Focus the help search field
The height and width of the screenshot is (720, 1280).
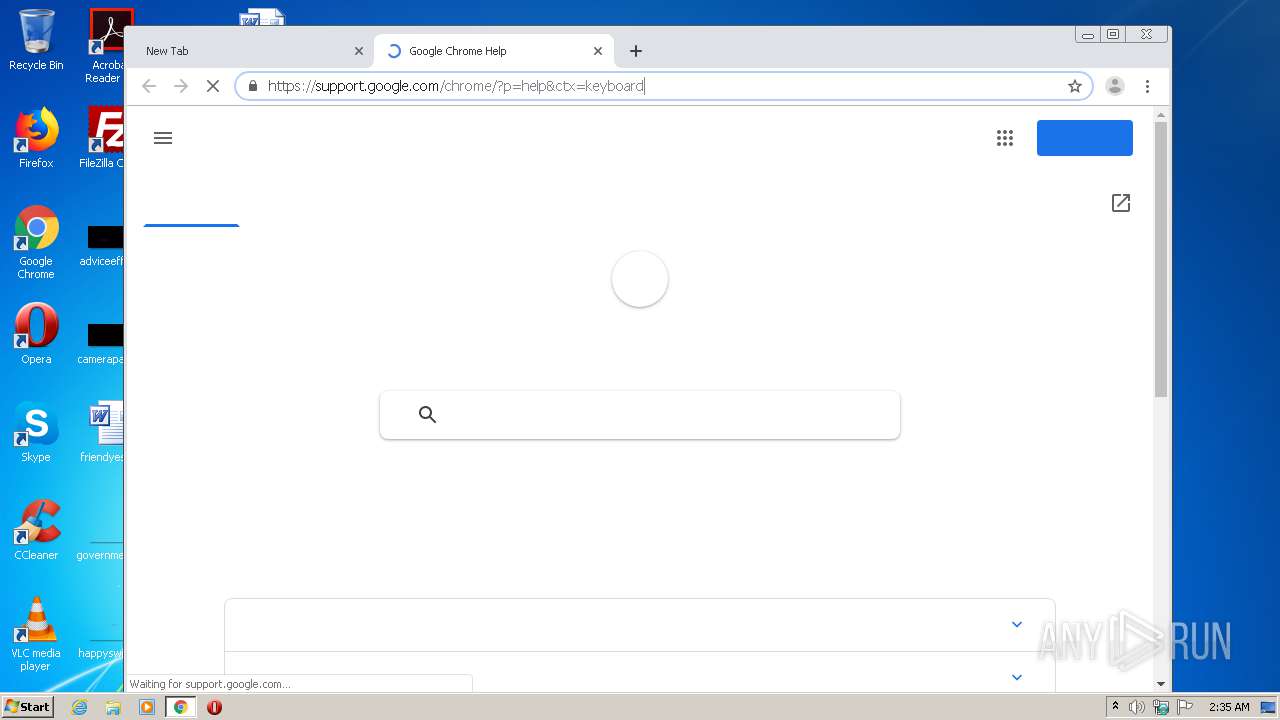(x=640, y=415)
